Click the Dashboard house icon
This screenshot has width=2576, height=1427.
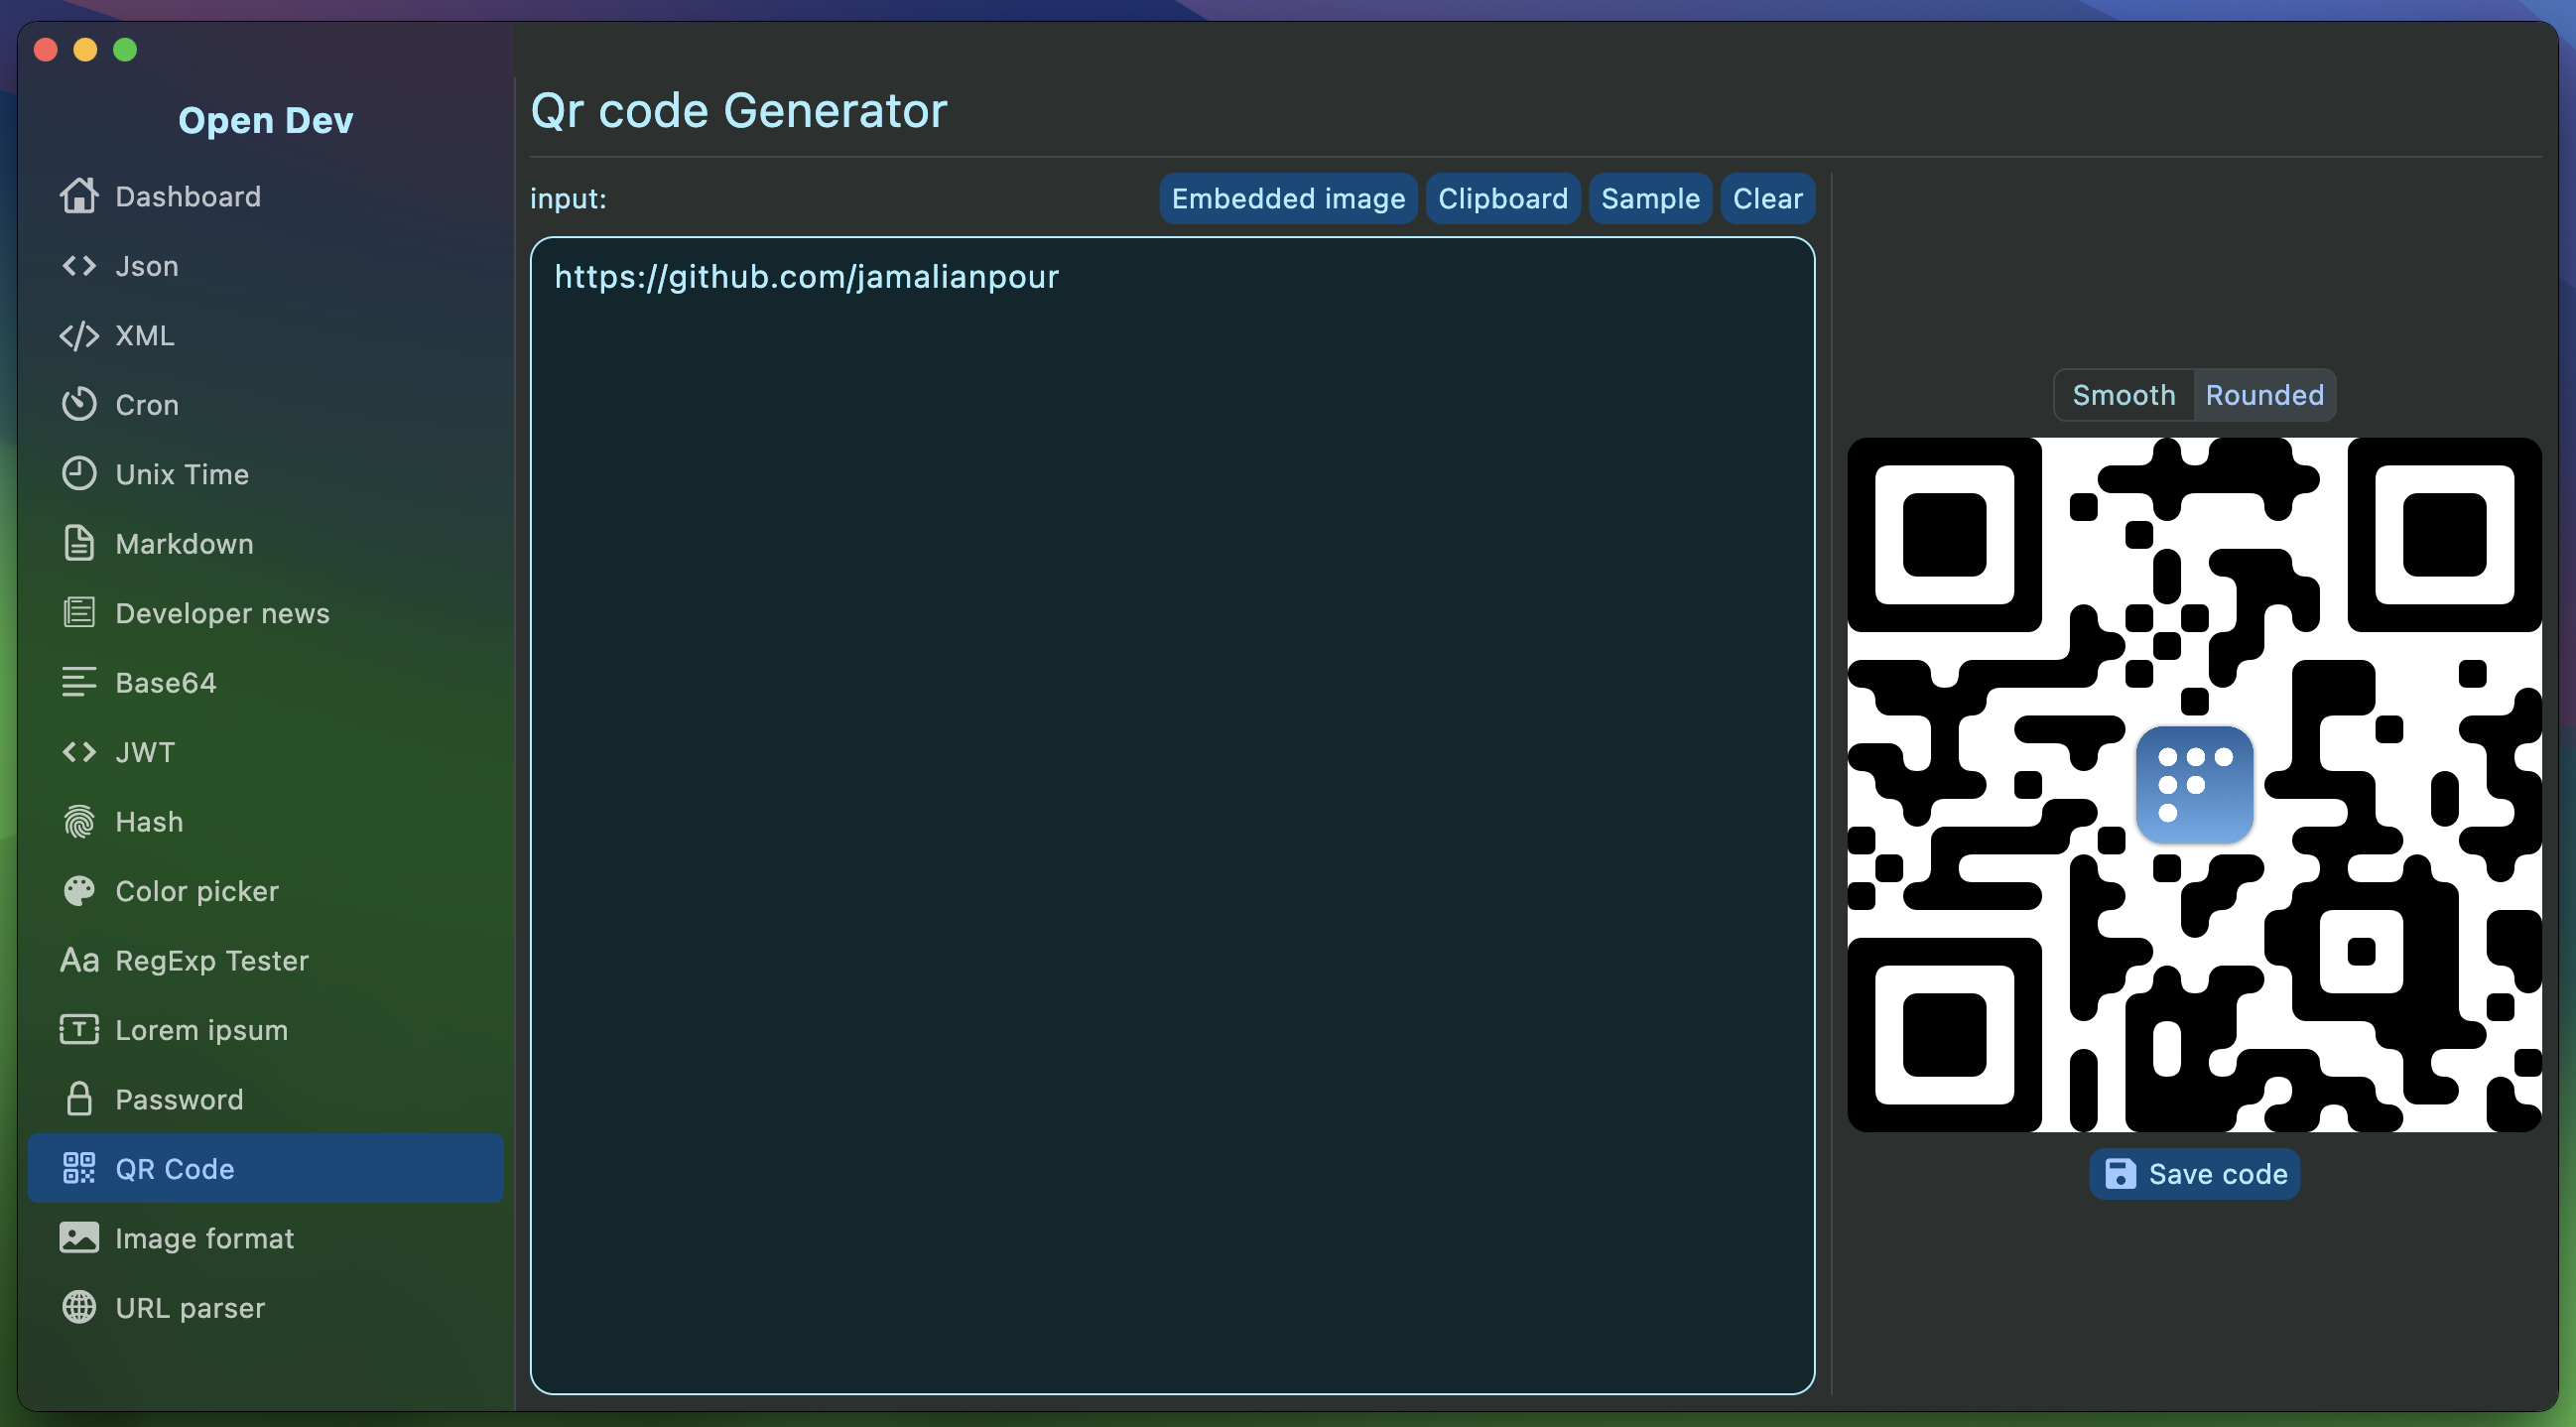(79, 196)
